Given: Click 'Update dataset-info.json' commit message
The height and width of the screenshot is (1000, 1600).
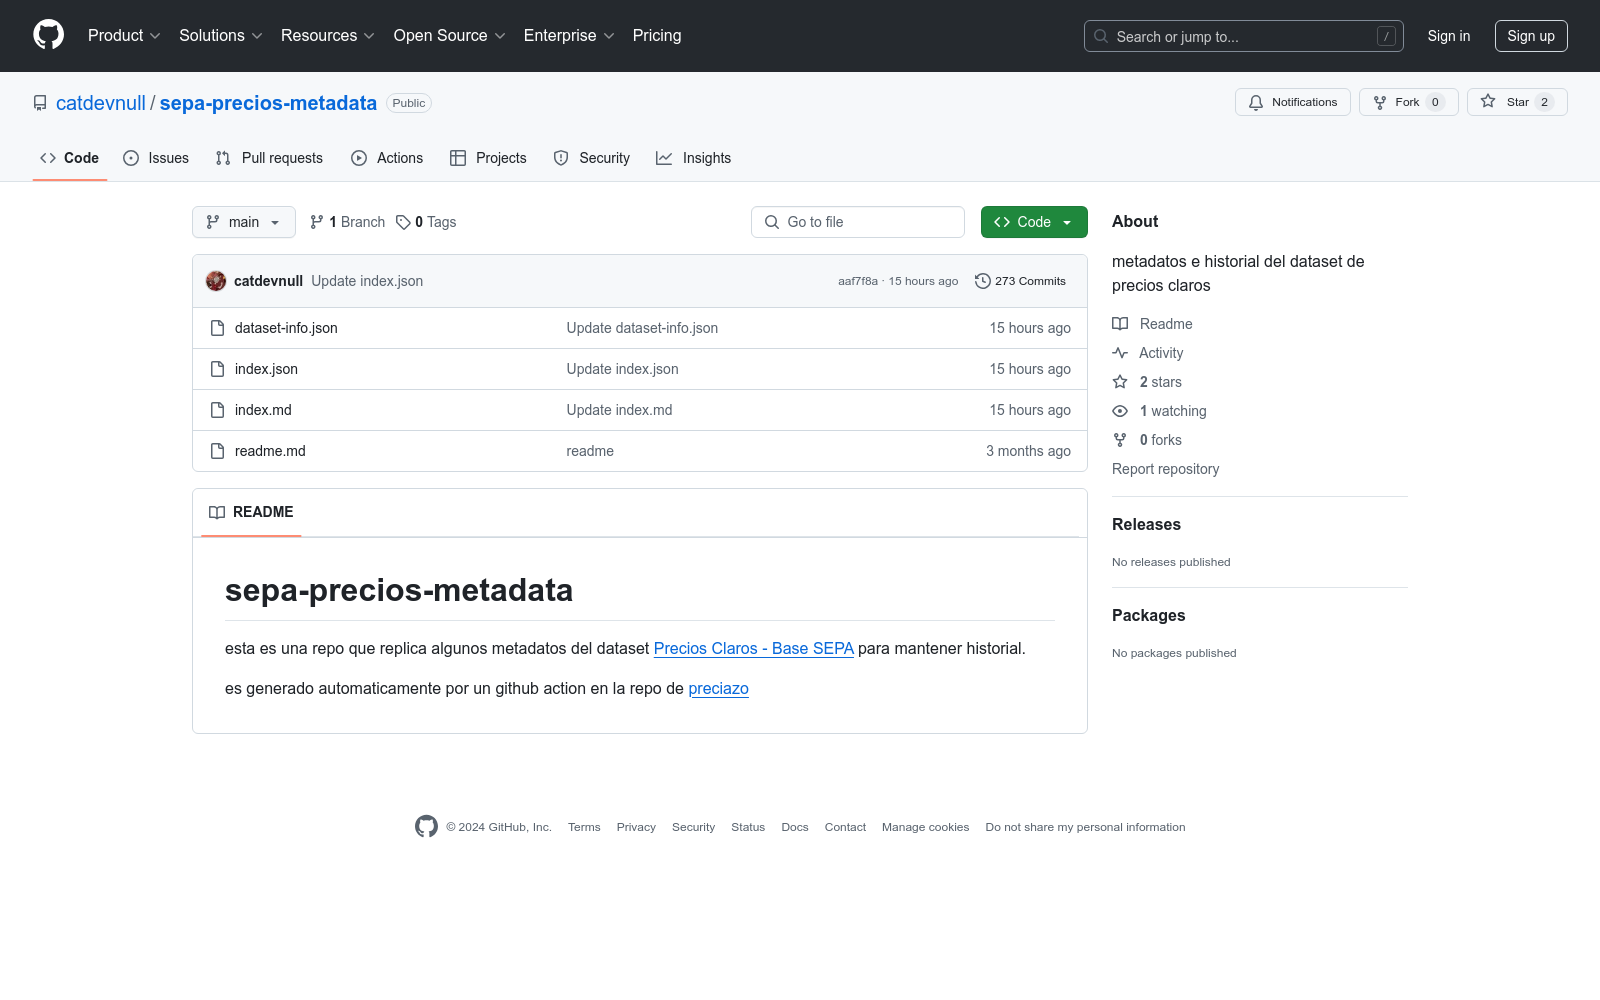Looking at the screenshot, I should (x=642, y=328).
